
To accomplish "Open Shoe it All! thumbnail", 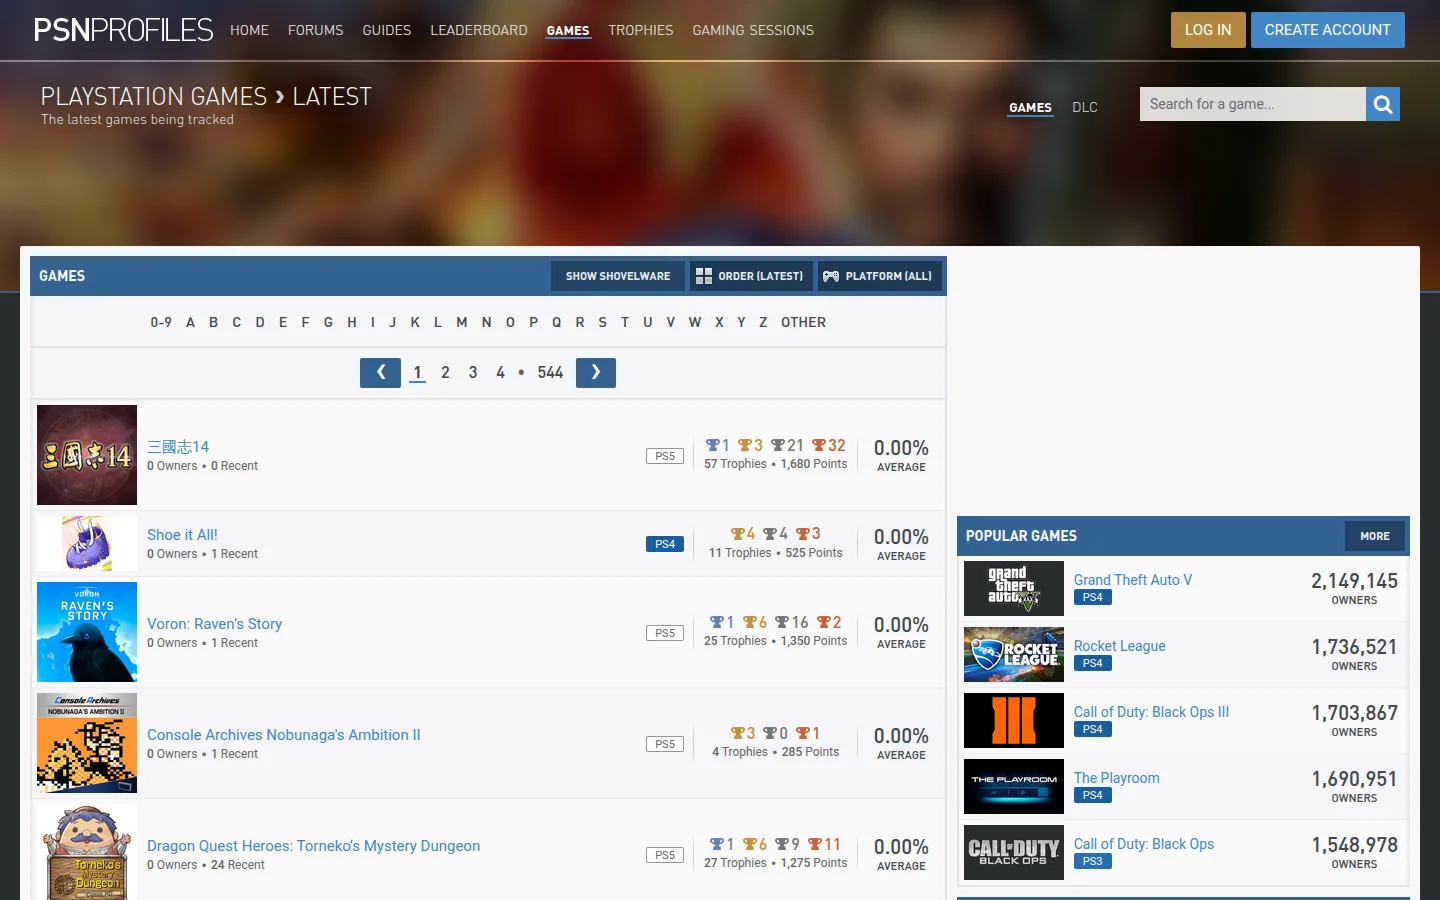I will coord(87,543).
